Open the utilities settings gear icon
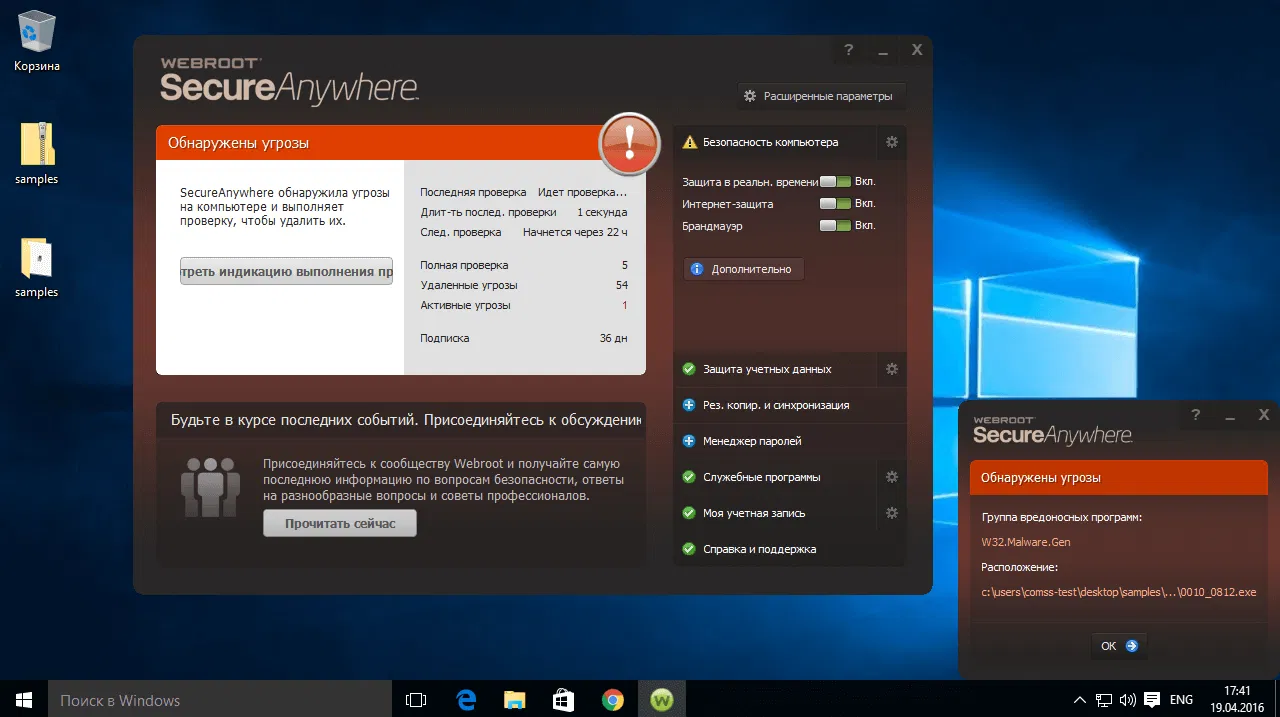 [892, 477]
